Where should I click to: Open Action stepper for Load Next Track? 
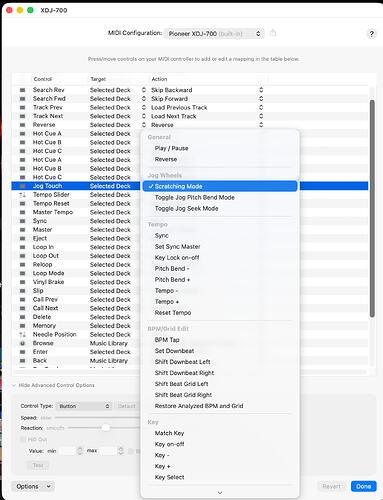(x=261, y=116)
